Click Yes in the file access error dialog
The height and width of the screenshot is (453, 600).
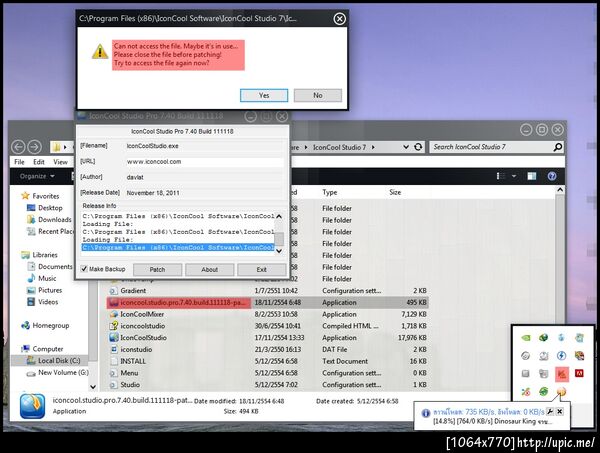click(x=264, y=95)
